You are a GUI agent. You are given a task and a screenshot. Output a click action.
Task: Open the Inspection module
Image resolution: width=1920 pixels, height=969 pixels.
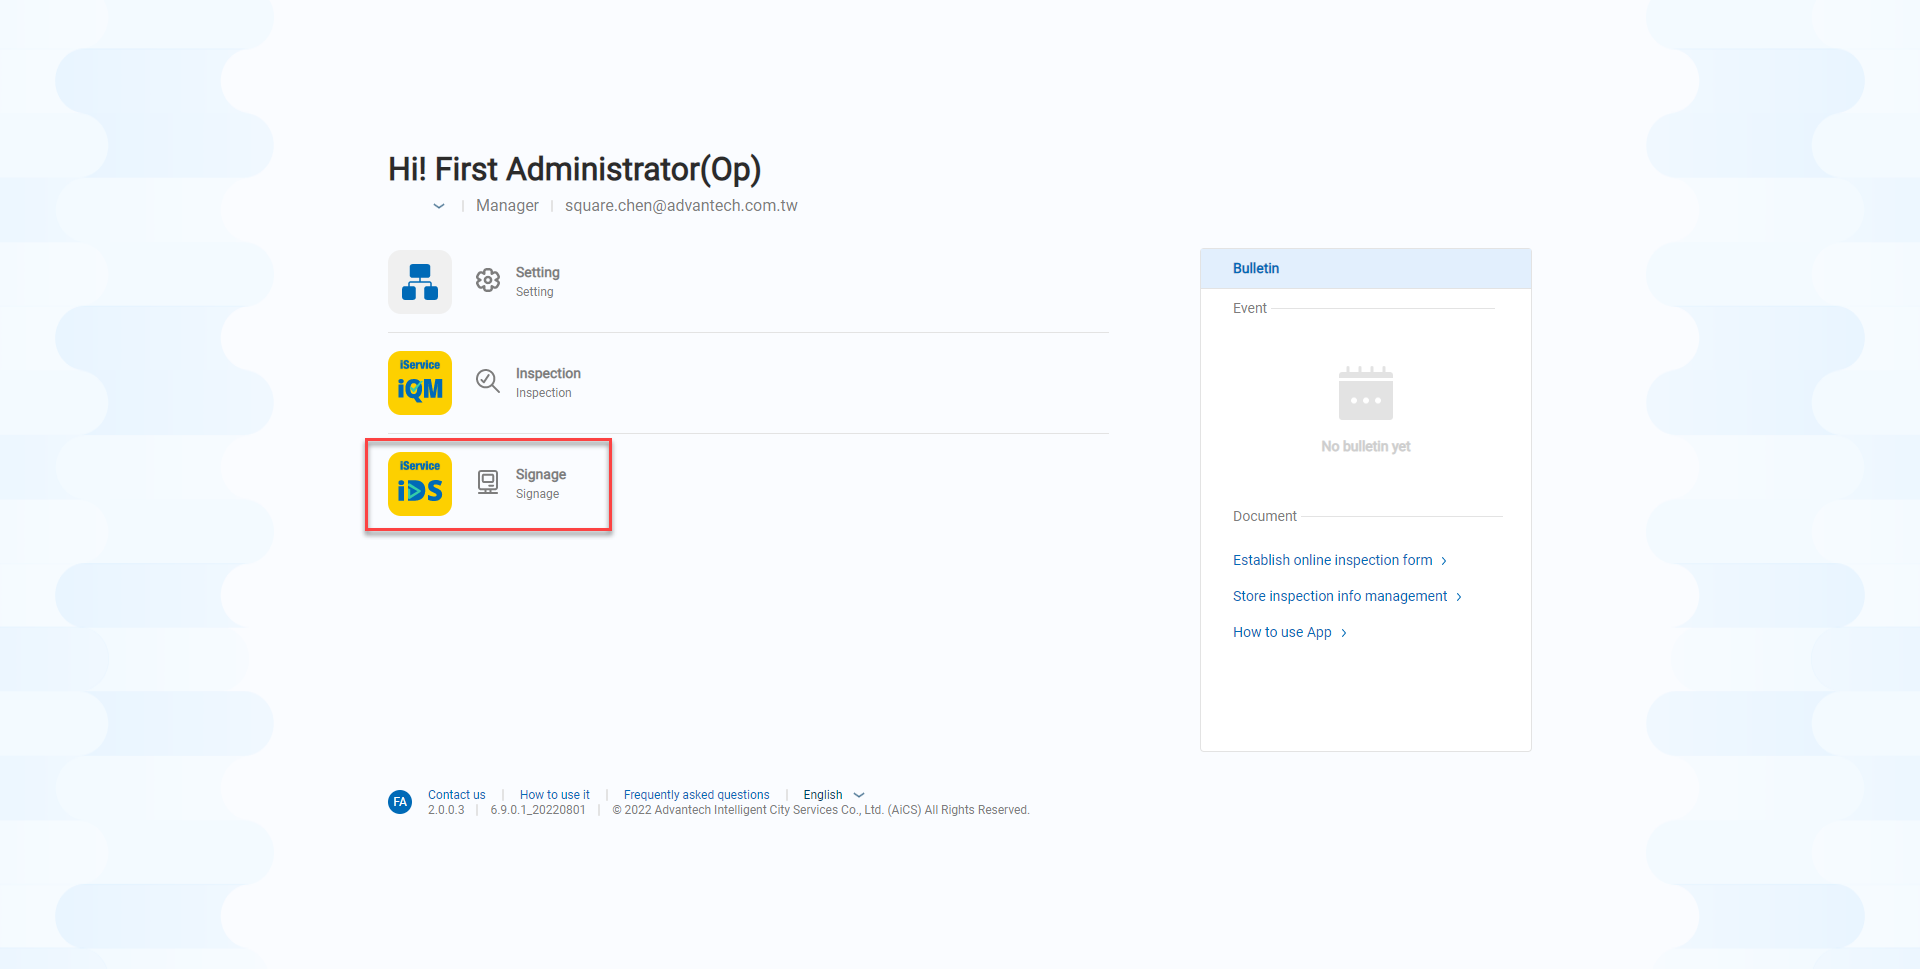[548, 382]
